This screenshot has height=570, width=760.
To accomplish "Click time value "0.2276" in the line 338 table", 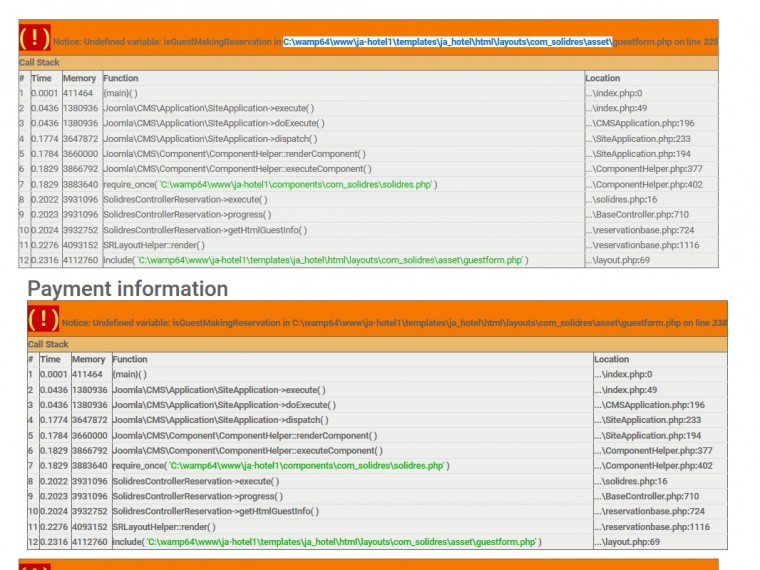I will tap(54, 526).
